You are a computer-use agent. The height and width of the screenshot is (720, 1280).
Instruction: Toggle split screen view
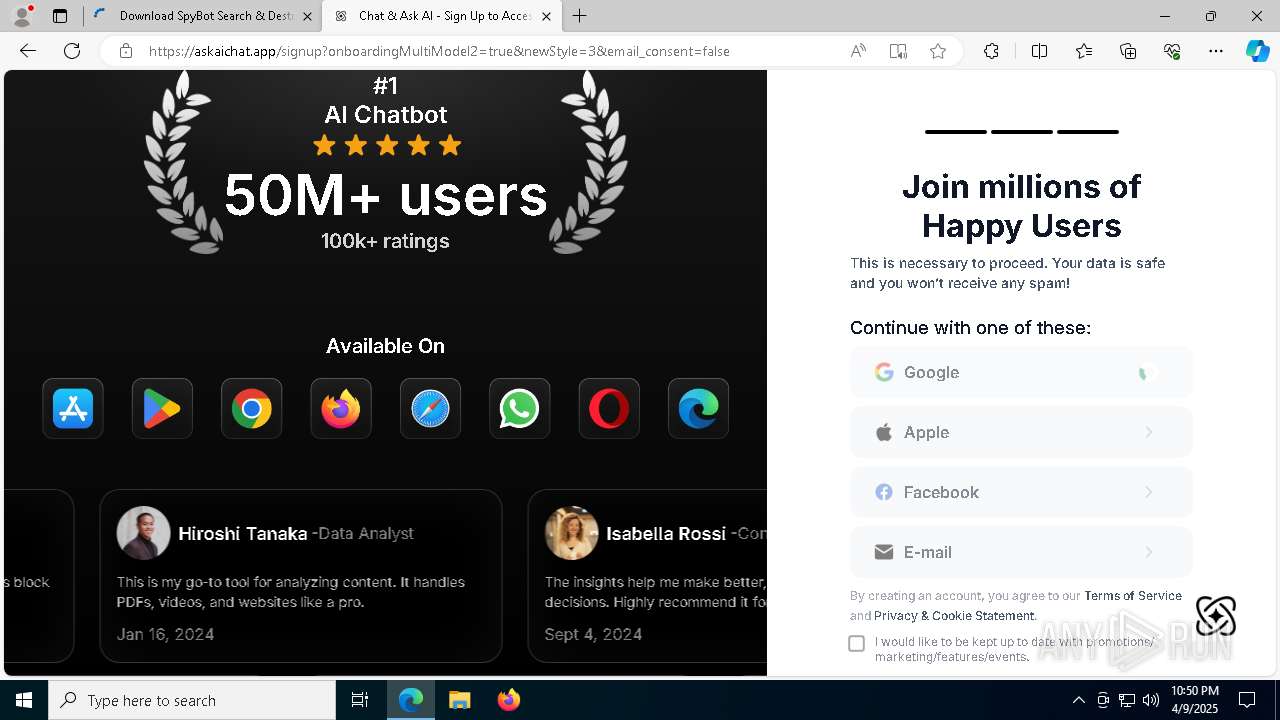tap(1039, 51)
